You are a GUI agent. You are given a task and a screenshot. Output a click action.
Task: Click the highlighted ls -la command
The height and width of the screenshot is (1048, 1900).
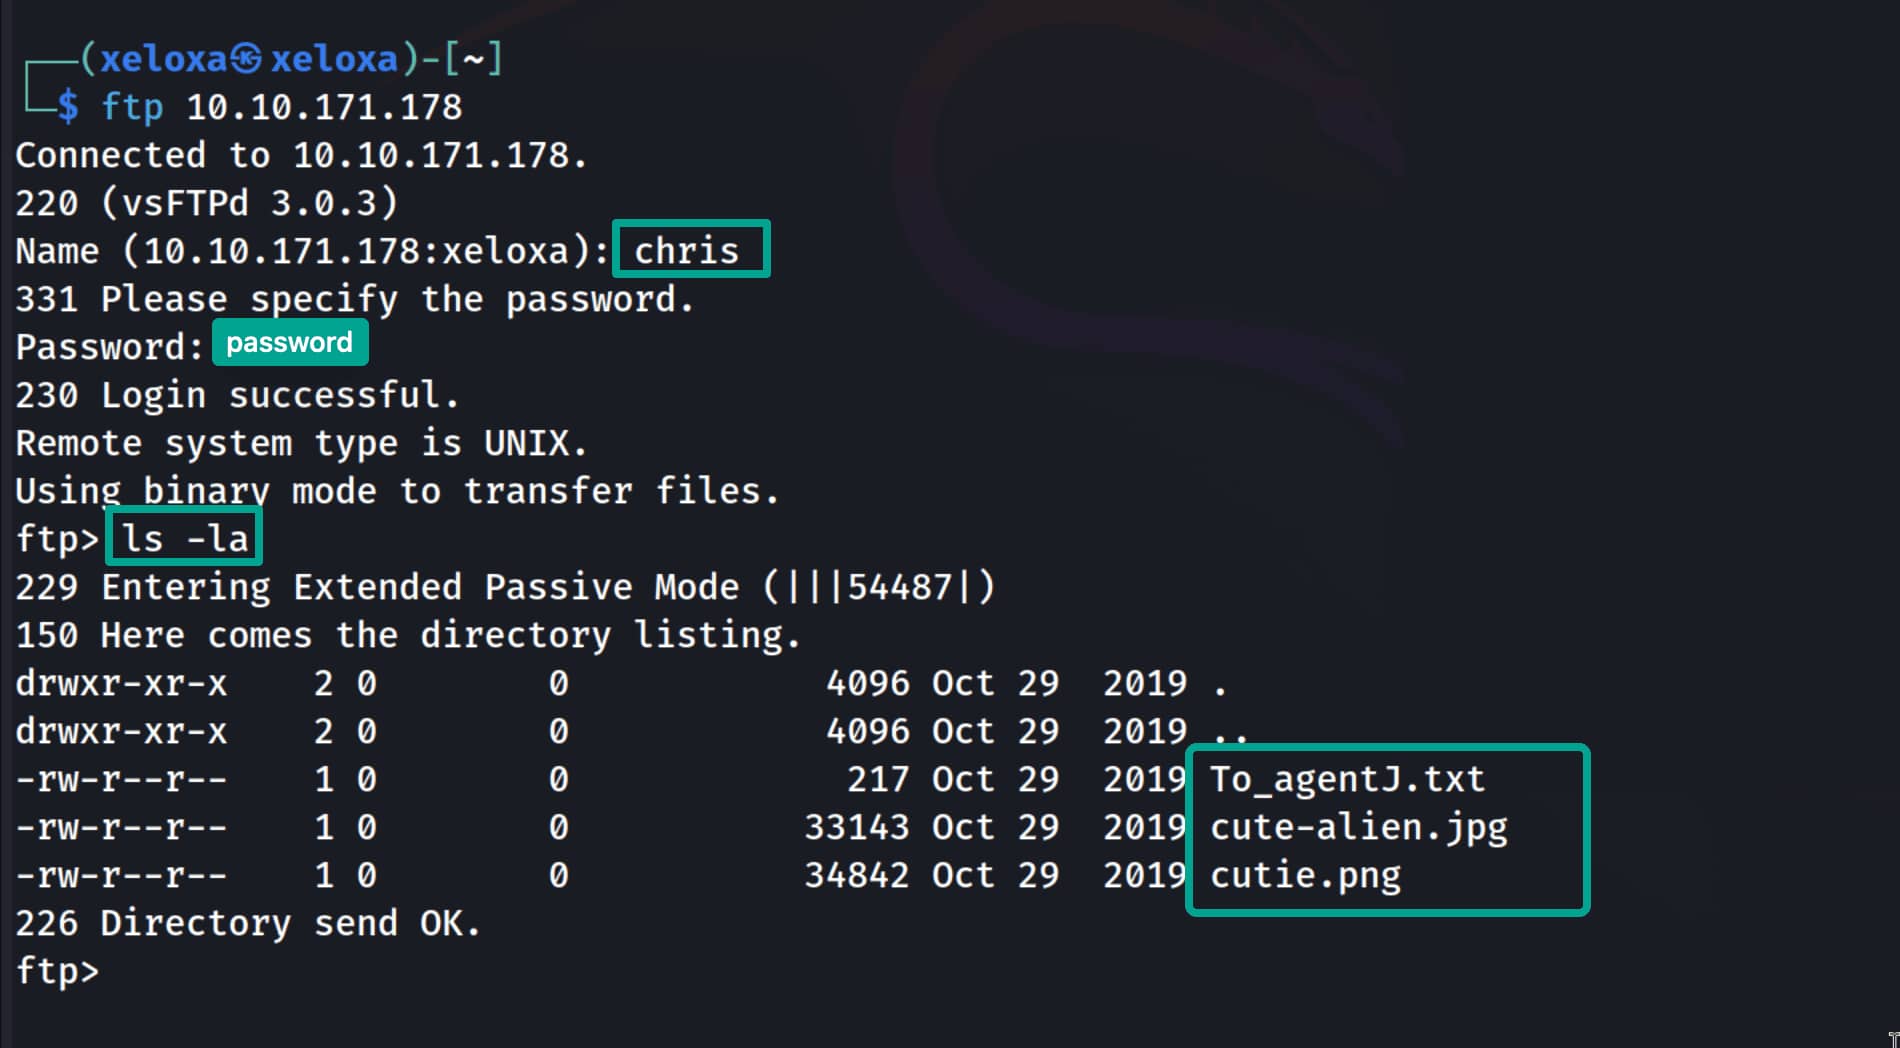[185, 538]
